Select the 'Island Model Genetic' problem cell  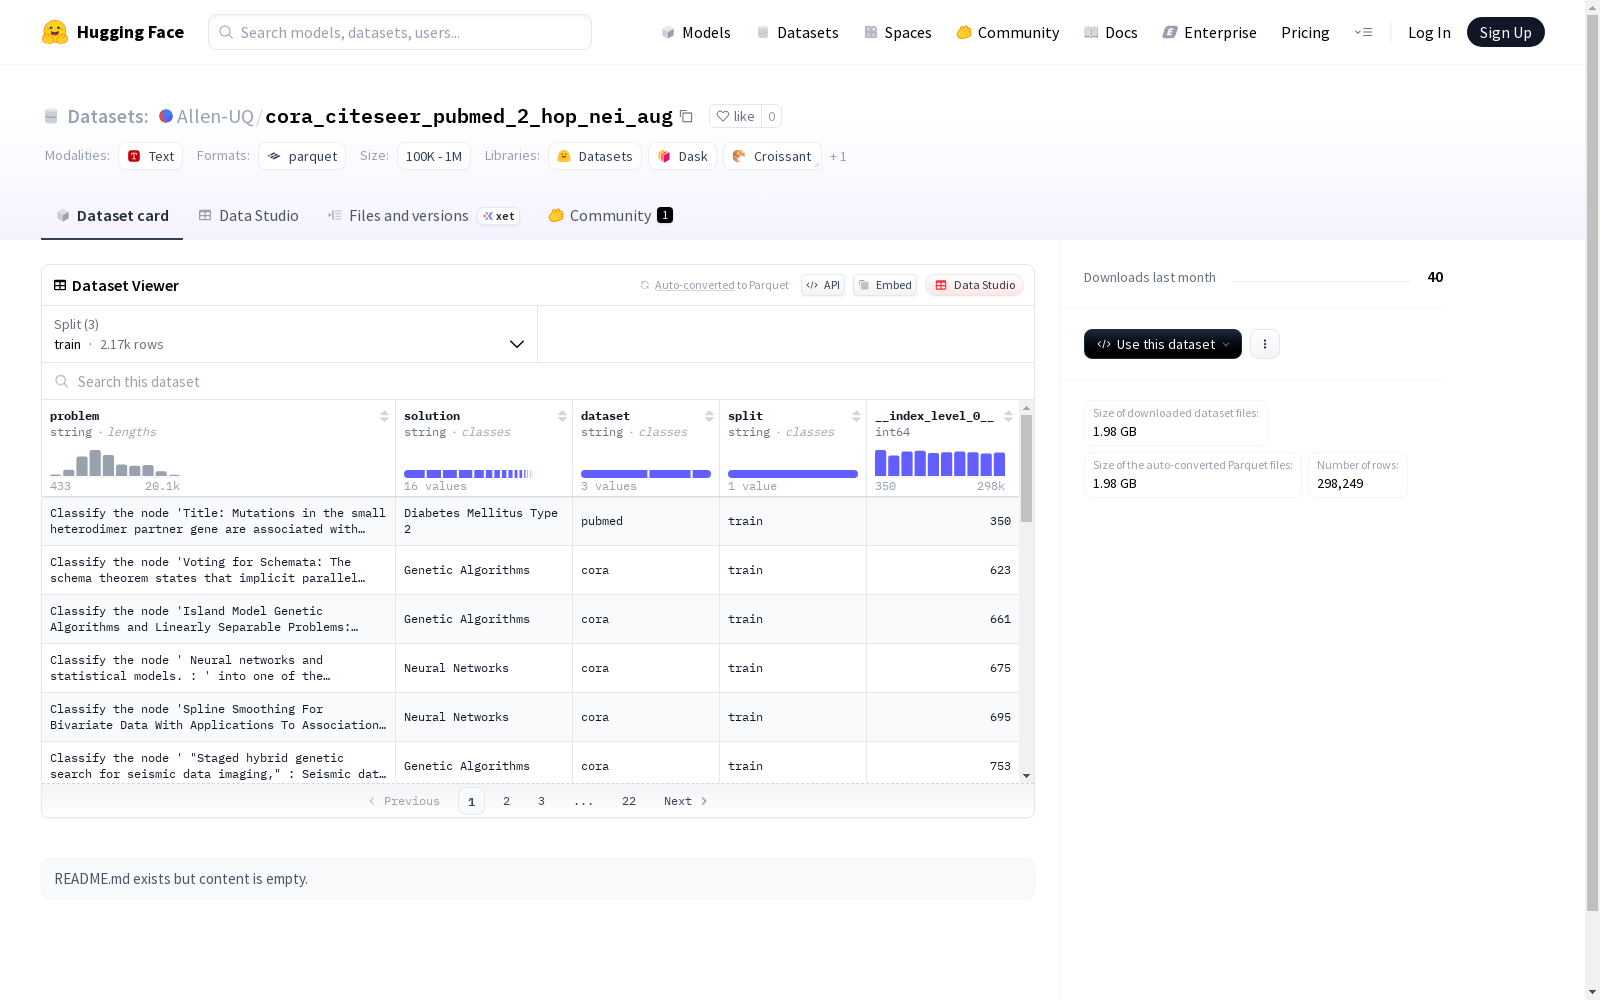coord(218,619)
